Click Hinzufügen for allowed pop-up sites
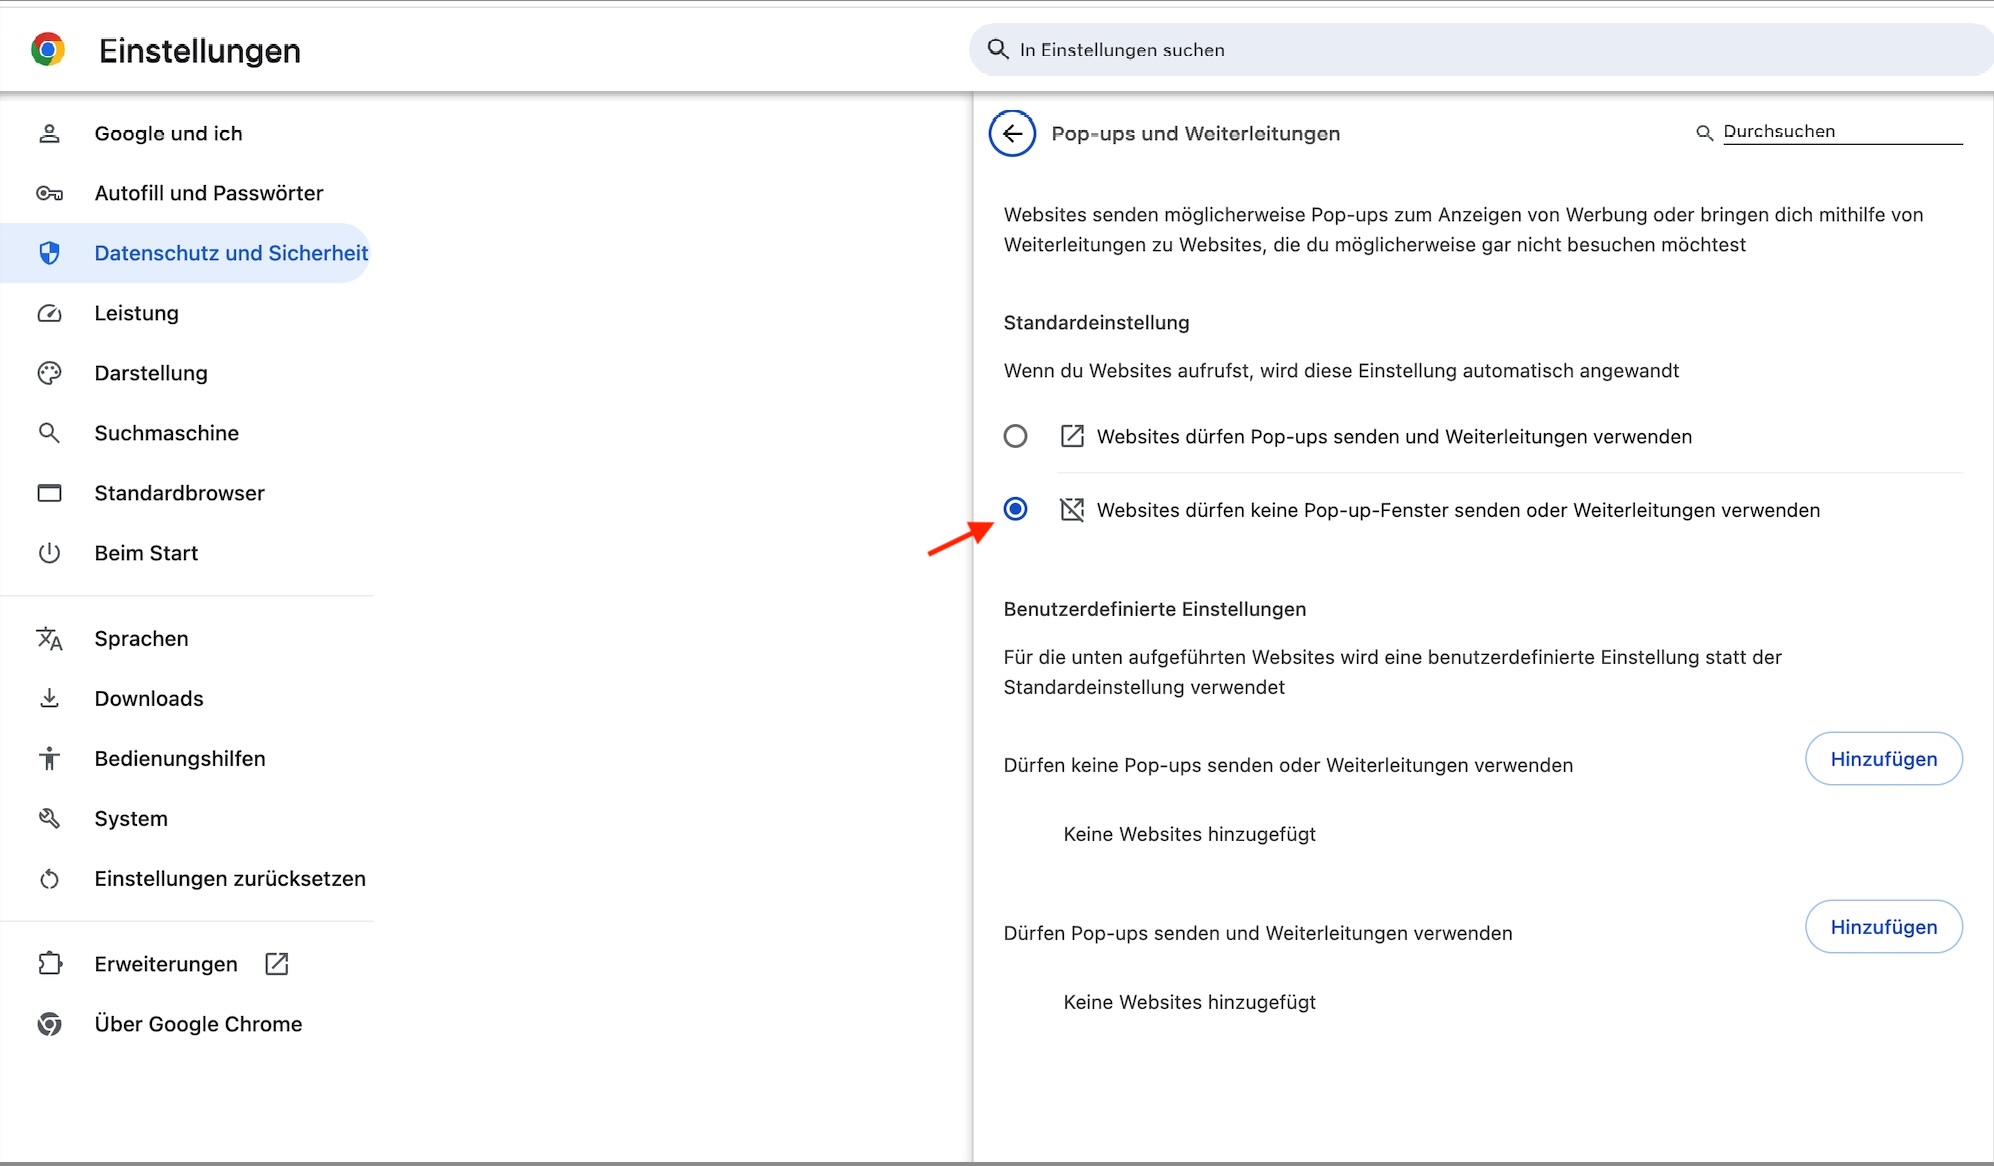1994x1166 pixels. click(1883, 926)
